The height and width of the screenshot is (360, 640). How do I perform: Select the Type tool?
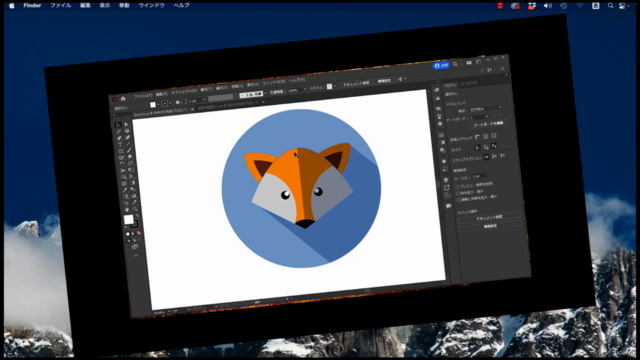point(120,144)
